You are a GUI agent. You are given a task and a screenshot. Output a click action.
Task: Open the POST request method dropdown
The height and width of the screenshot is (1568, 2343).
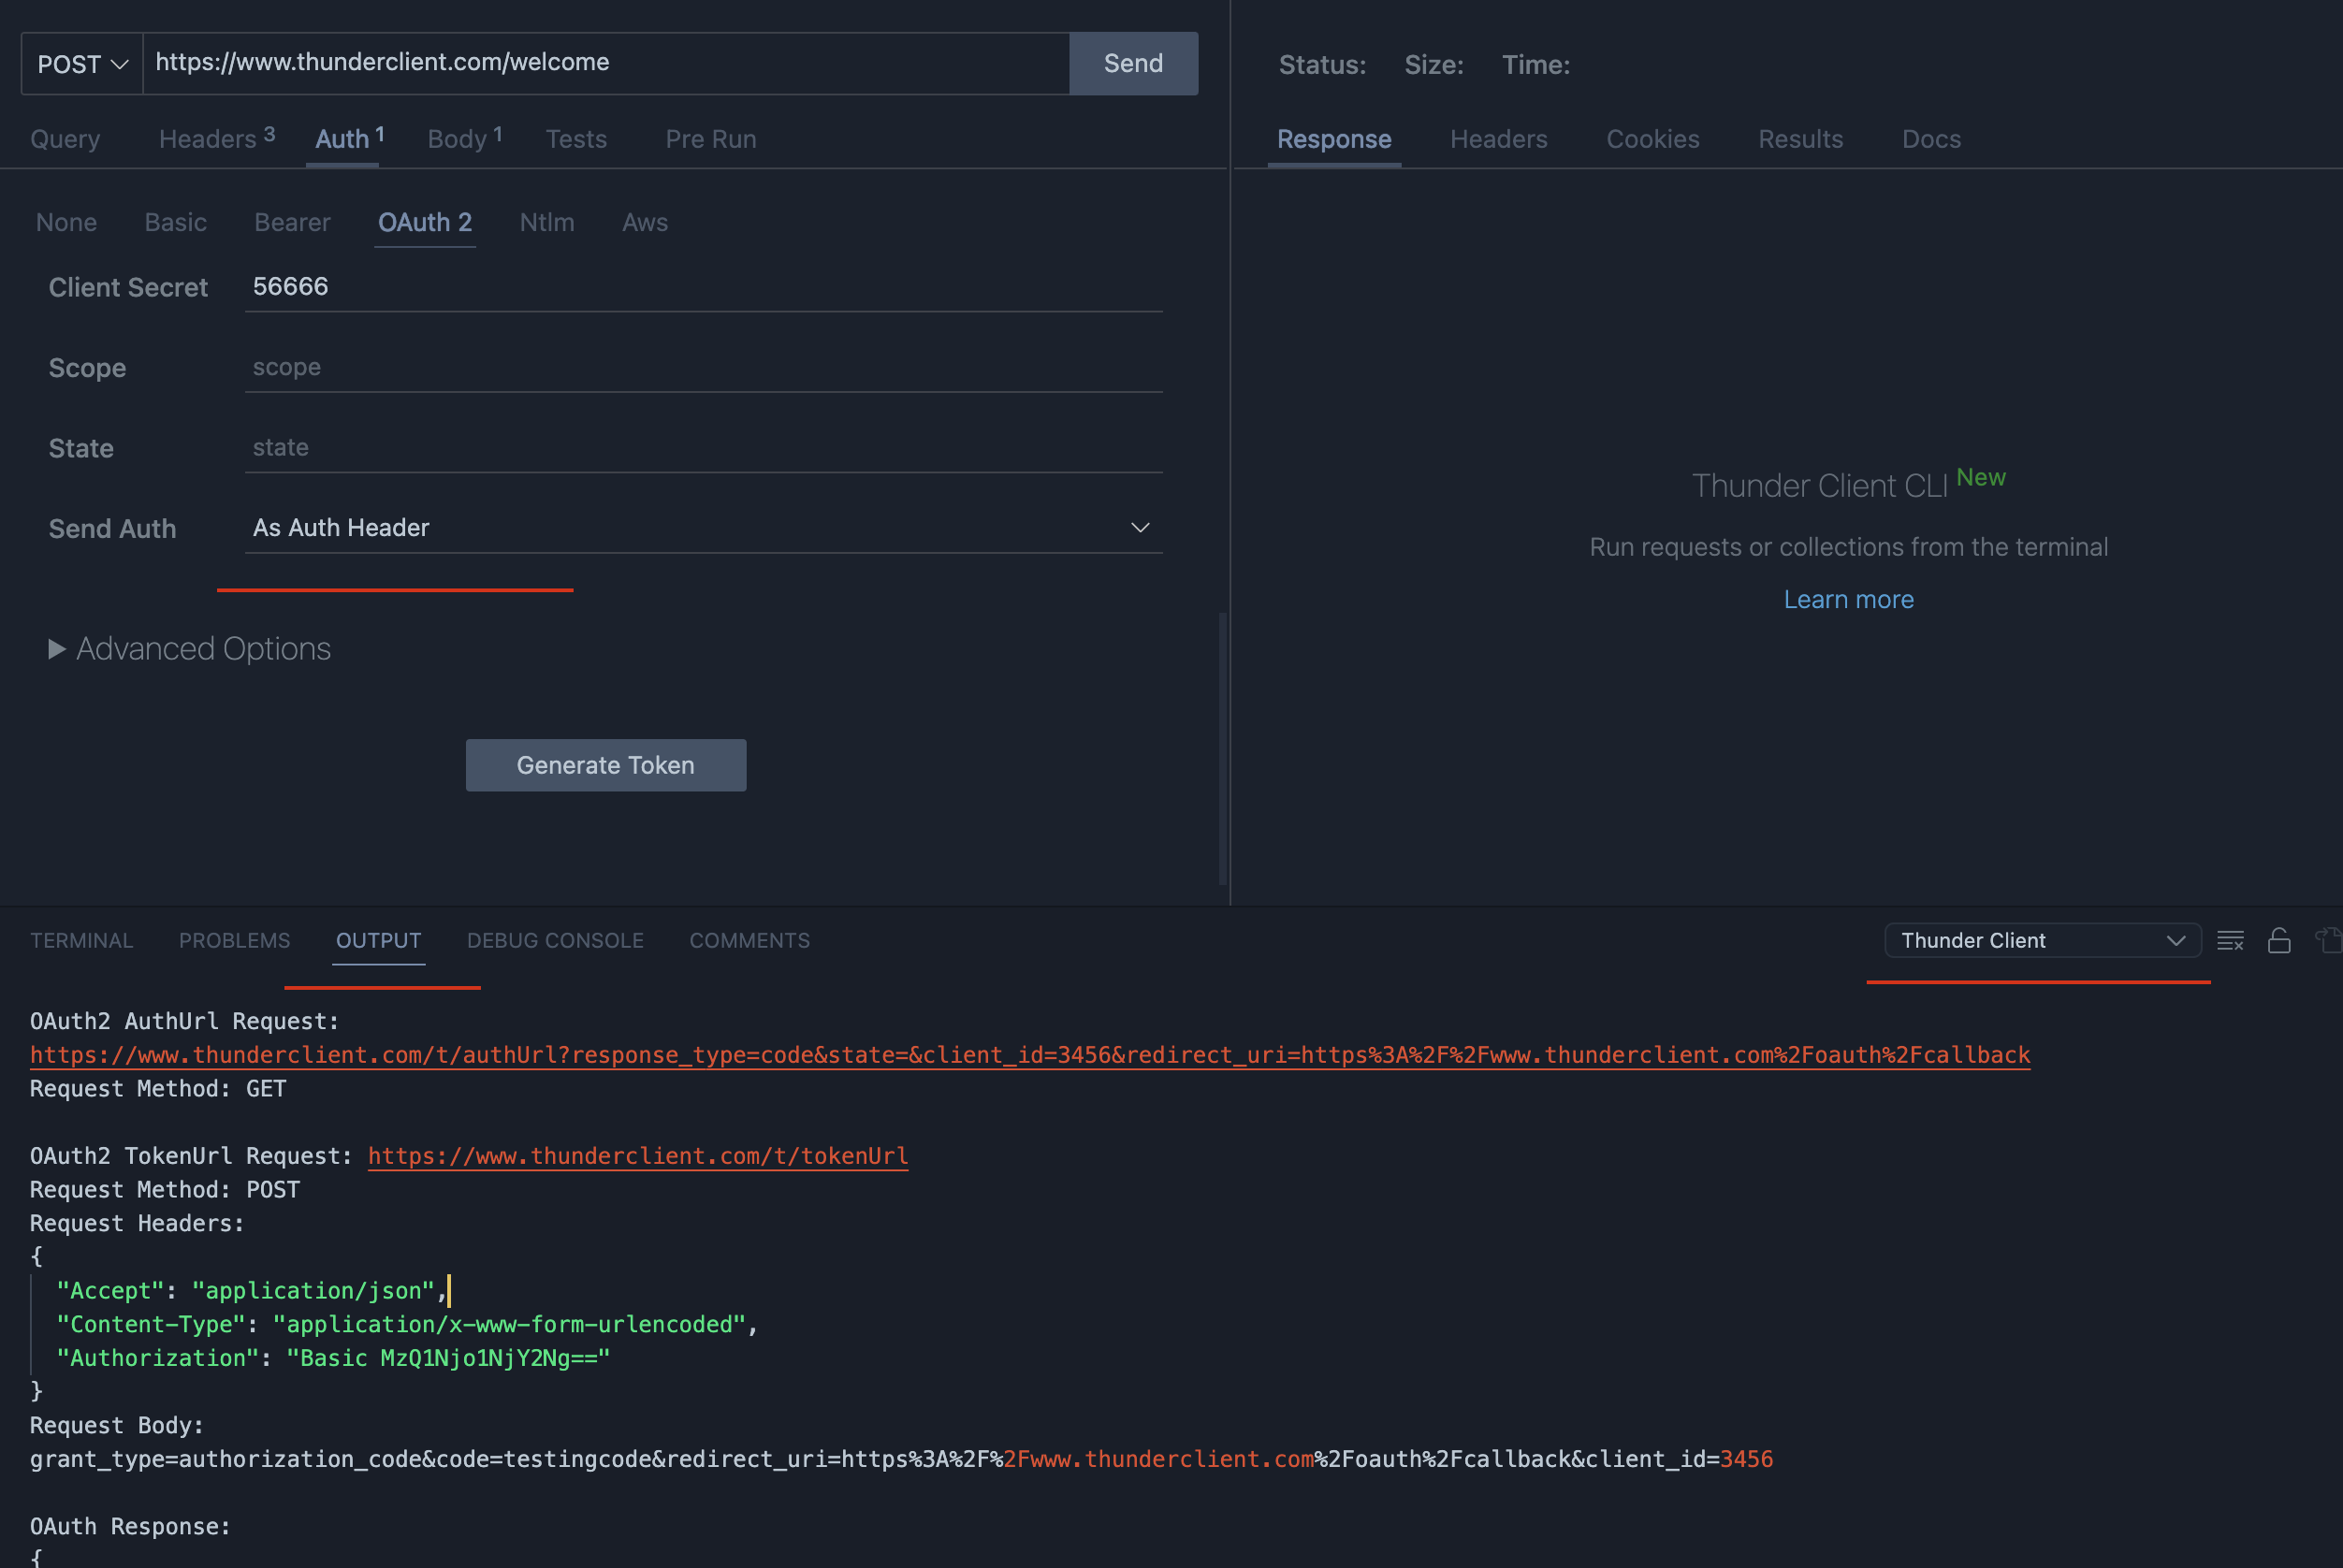pyautogui.click(x=80, y=62)
